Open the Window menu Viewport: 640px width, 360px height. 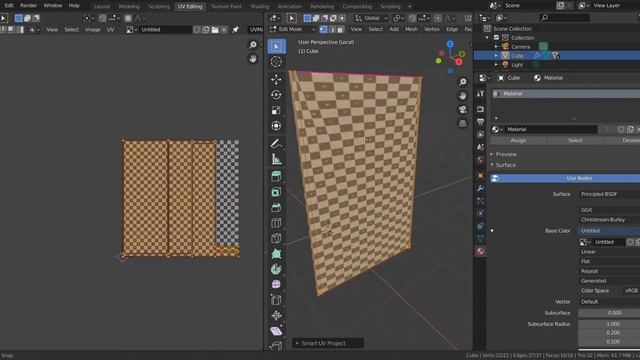53,6
